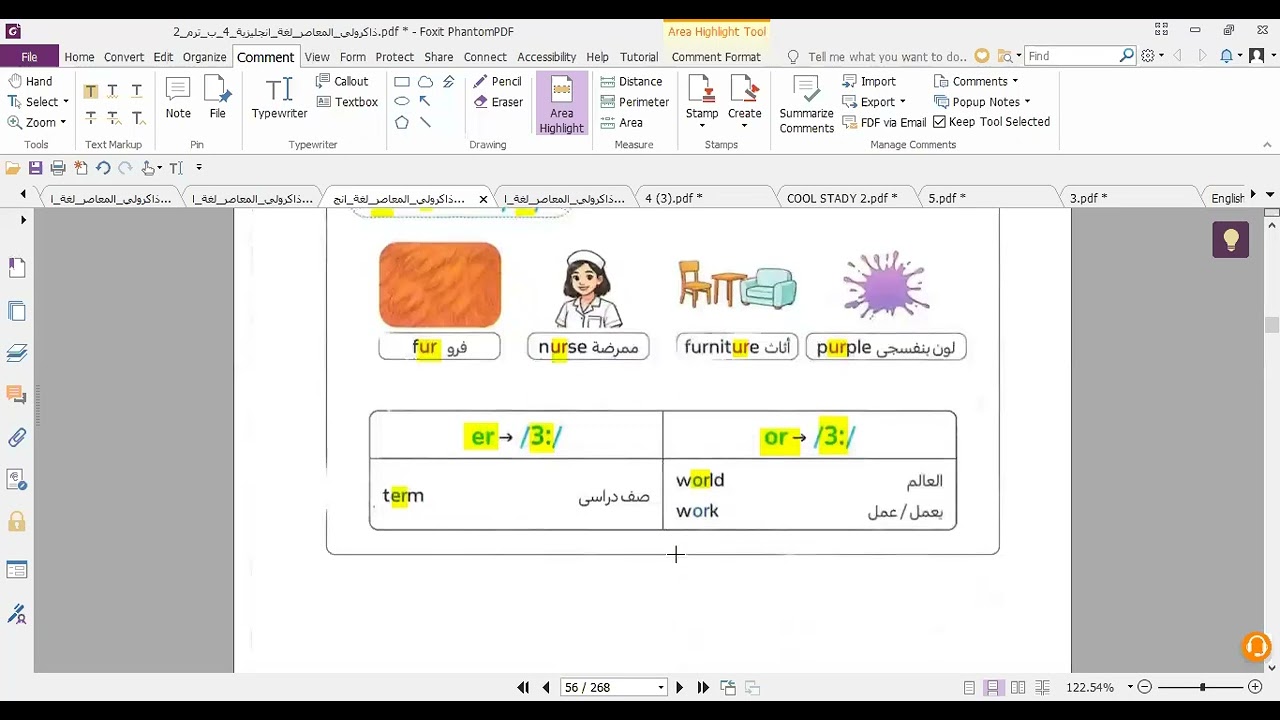Switch to the Home ribbon tab
This screenshot has height=720, width=1280.
pyautogui.click(x=79, y=57)
